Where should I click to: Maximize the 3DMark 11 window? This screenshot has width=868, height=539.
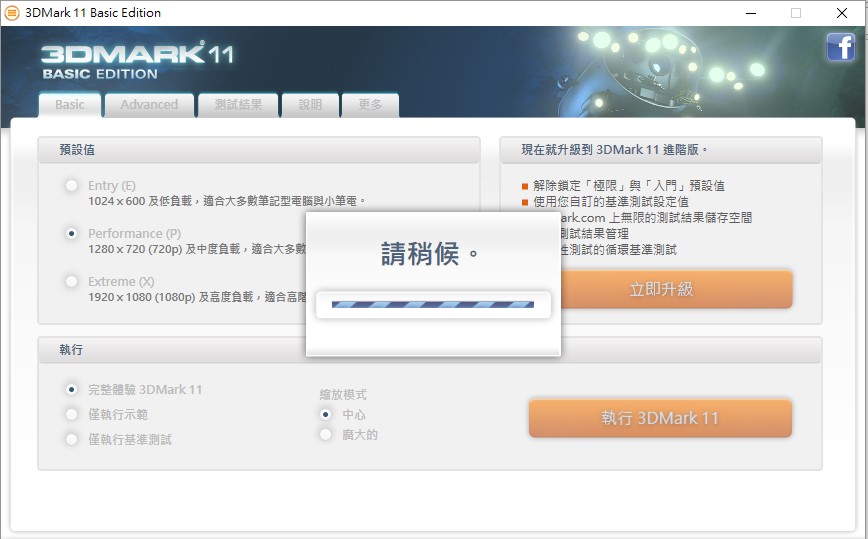coord(796,13)
